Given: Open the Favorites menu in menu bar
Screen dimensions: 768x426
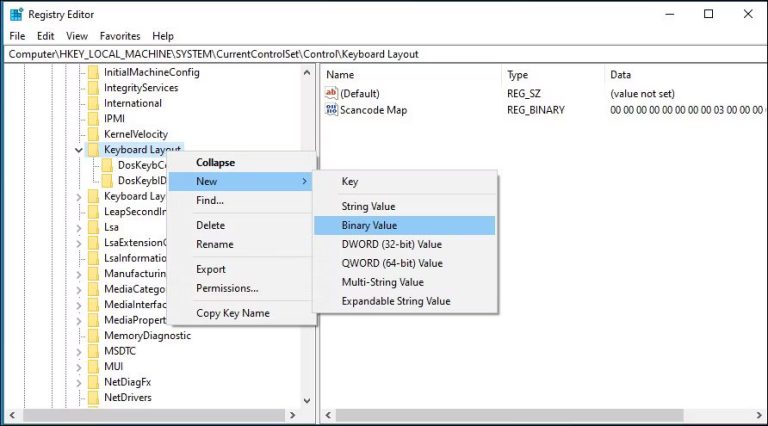Looking at the screenshot, I should point(120,36).
